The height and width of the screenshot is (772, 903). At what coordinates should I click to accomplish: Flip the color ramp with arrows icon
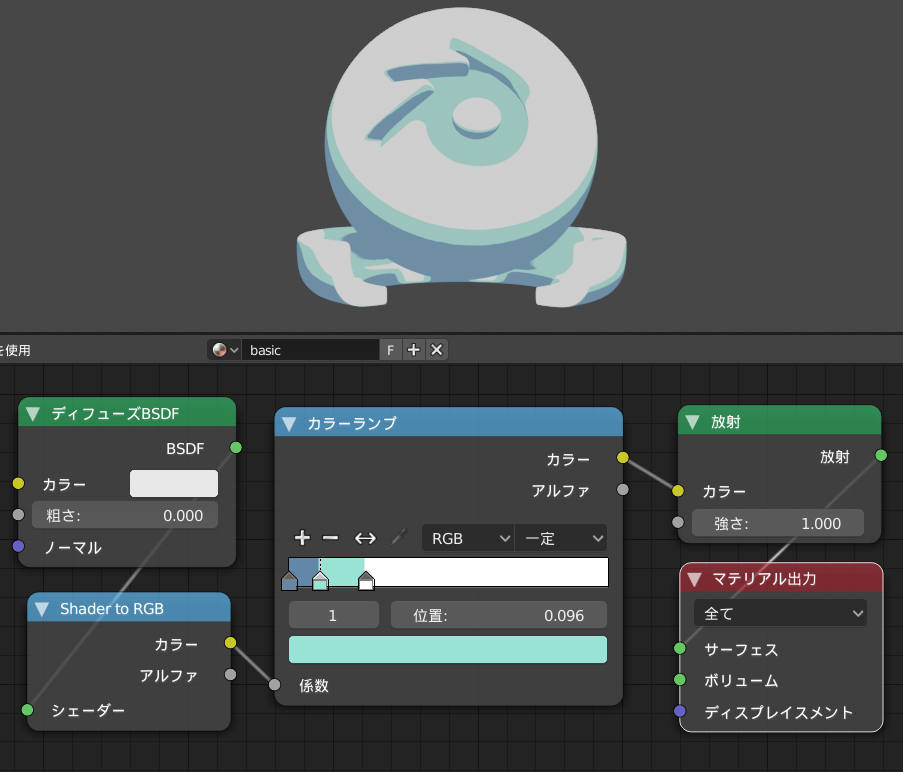365,538
